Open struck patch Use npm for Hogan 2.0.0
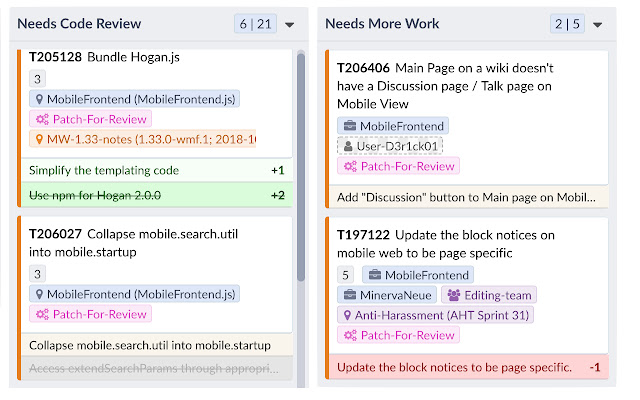 (x=157, y=195)
